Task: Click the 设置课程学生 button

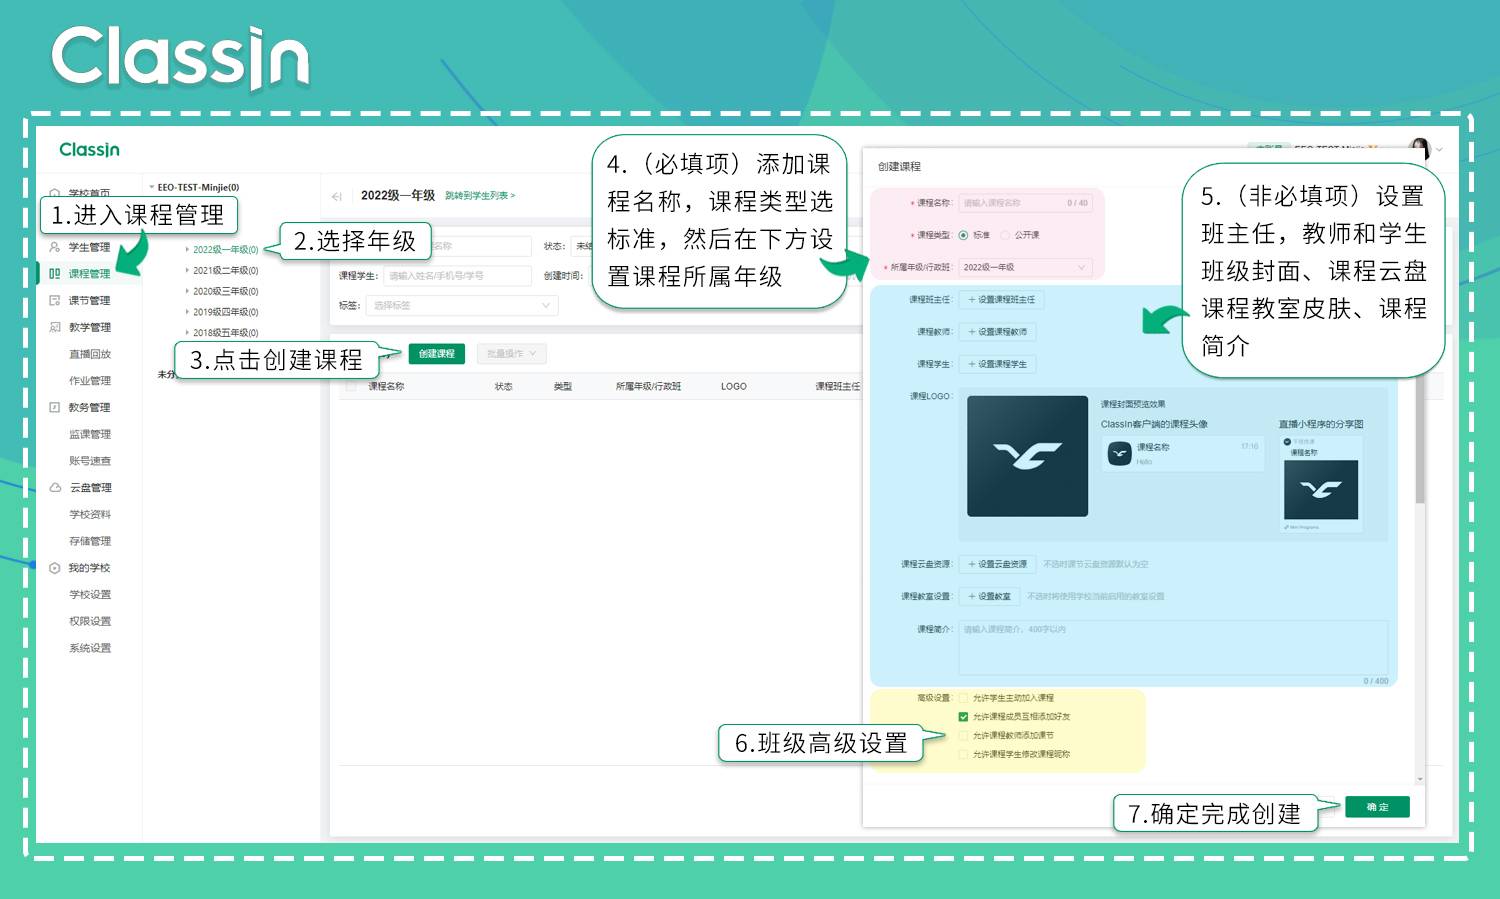Action: [997, 364]
